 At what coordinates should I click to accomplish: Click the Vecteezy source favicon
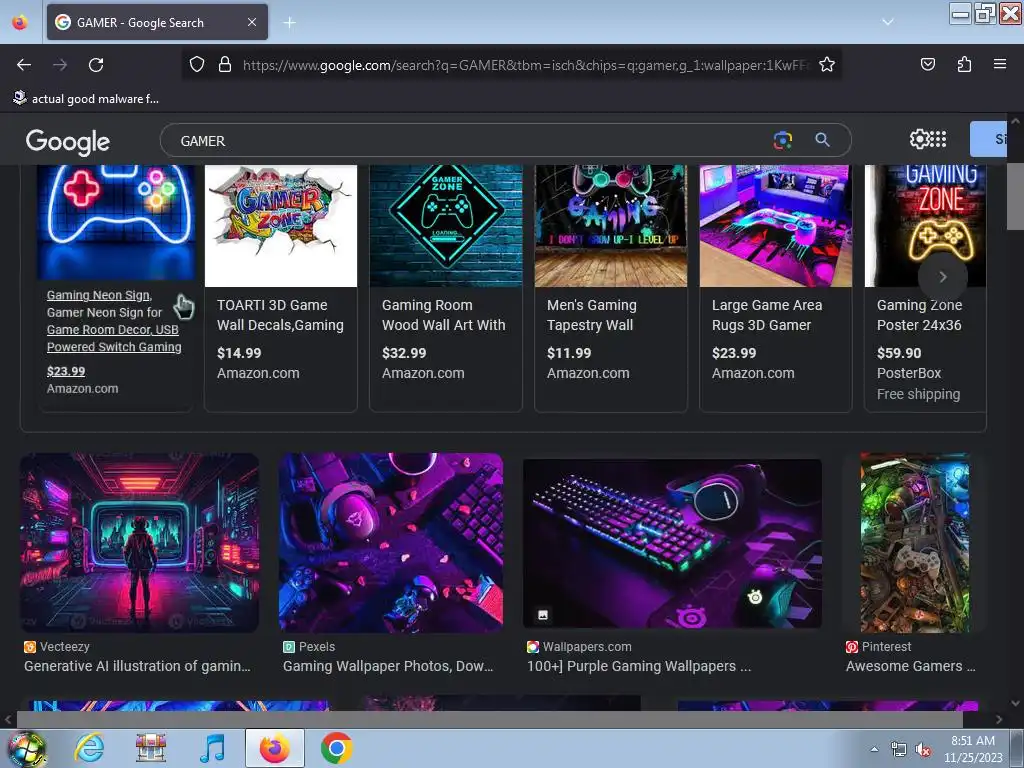[x=30, y=647]
